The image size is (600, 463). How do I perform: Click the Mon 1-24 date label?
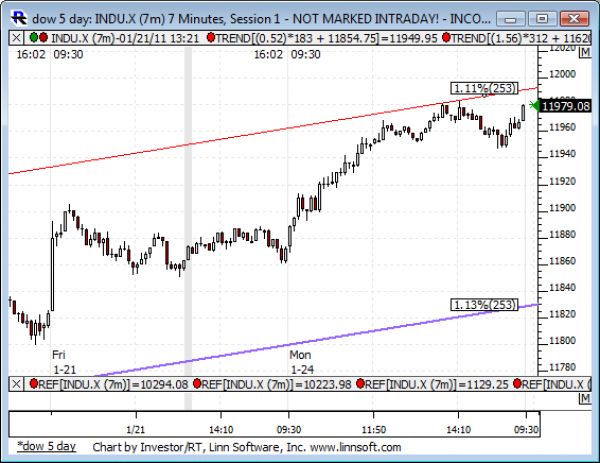(302, 362)
